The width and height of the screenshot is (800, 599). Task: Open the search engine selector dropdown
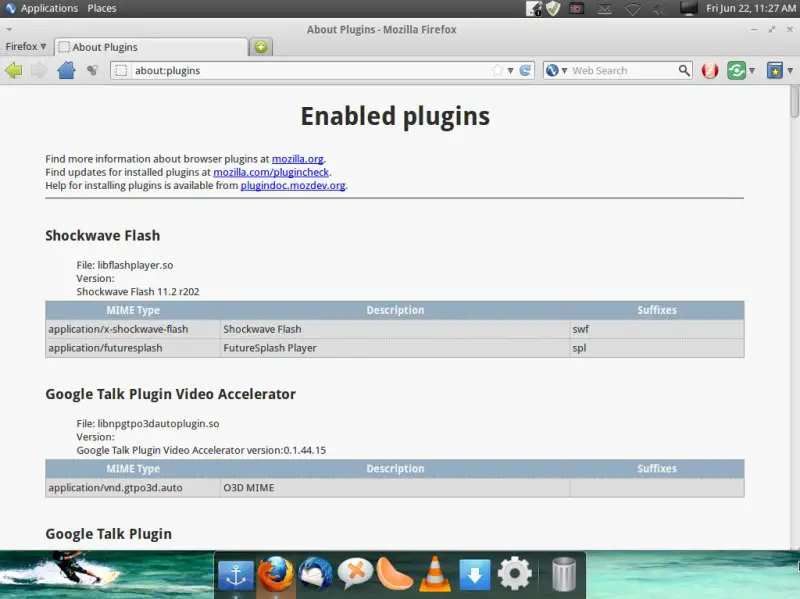pos(556,70)
